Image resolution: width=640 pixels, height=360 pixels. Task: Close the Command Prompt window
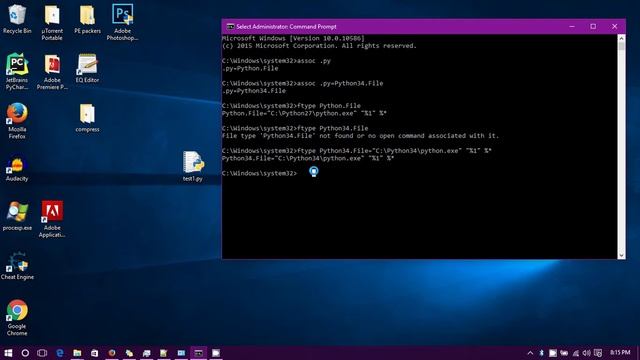pyautogui.click(x=615, y=27)
